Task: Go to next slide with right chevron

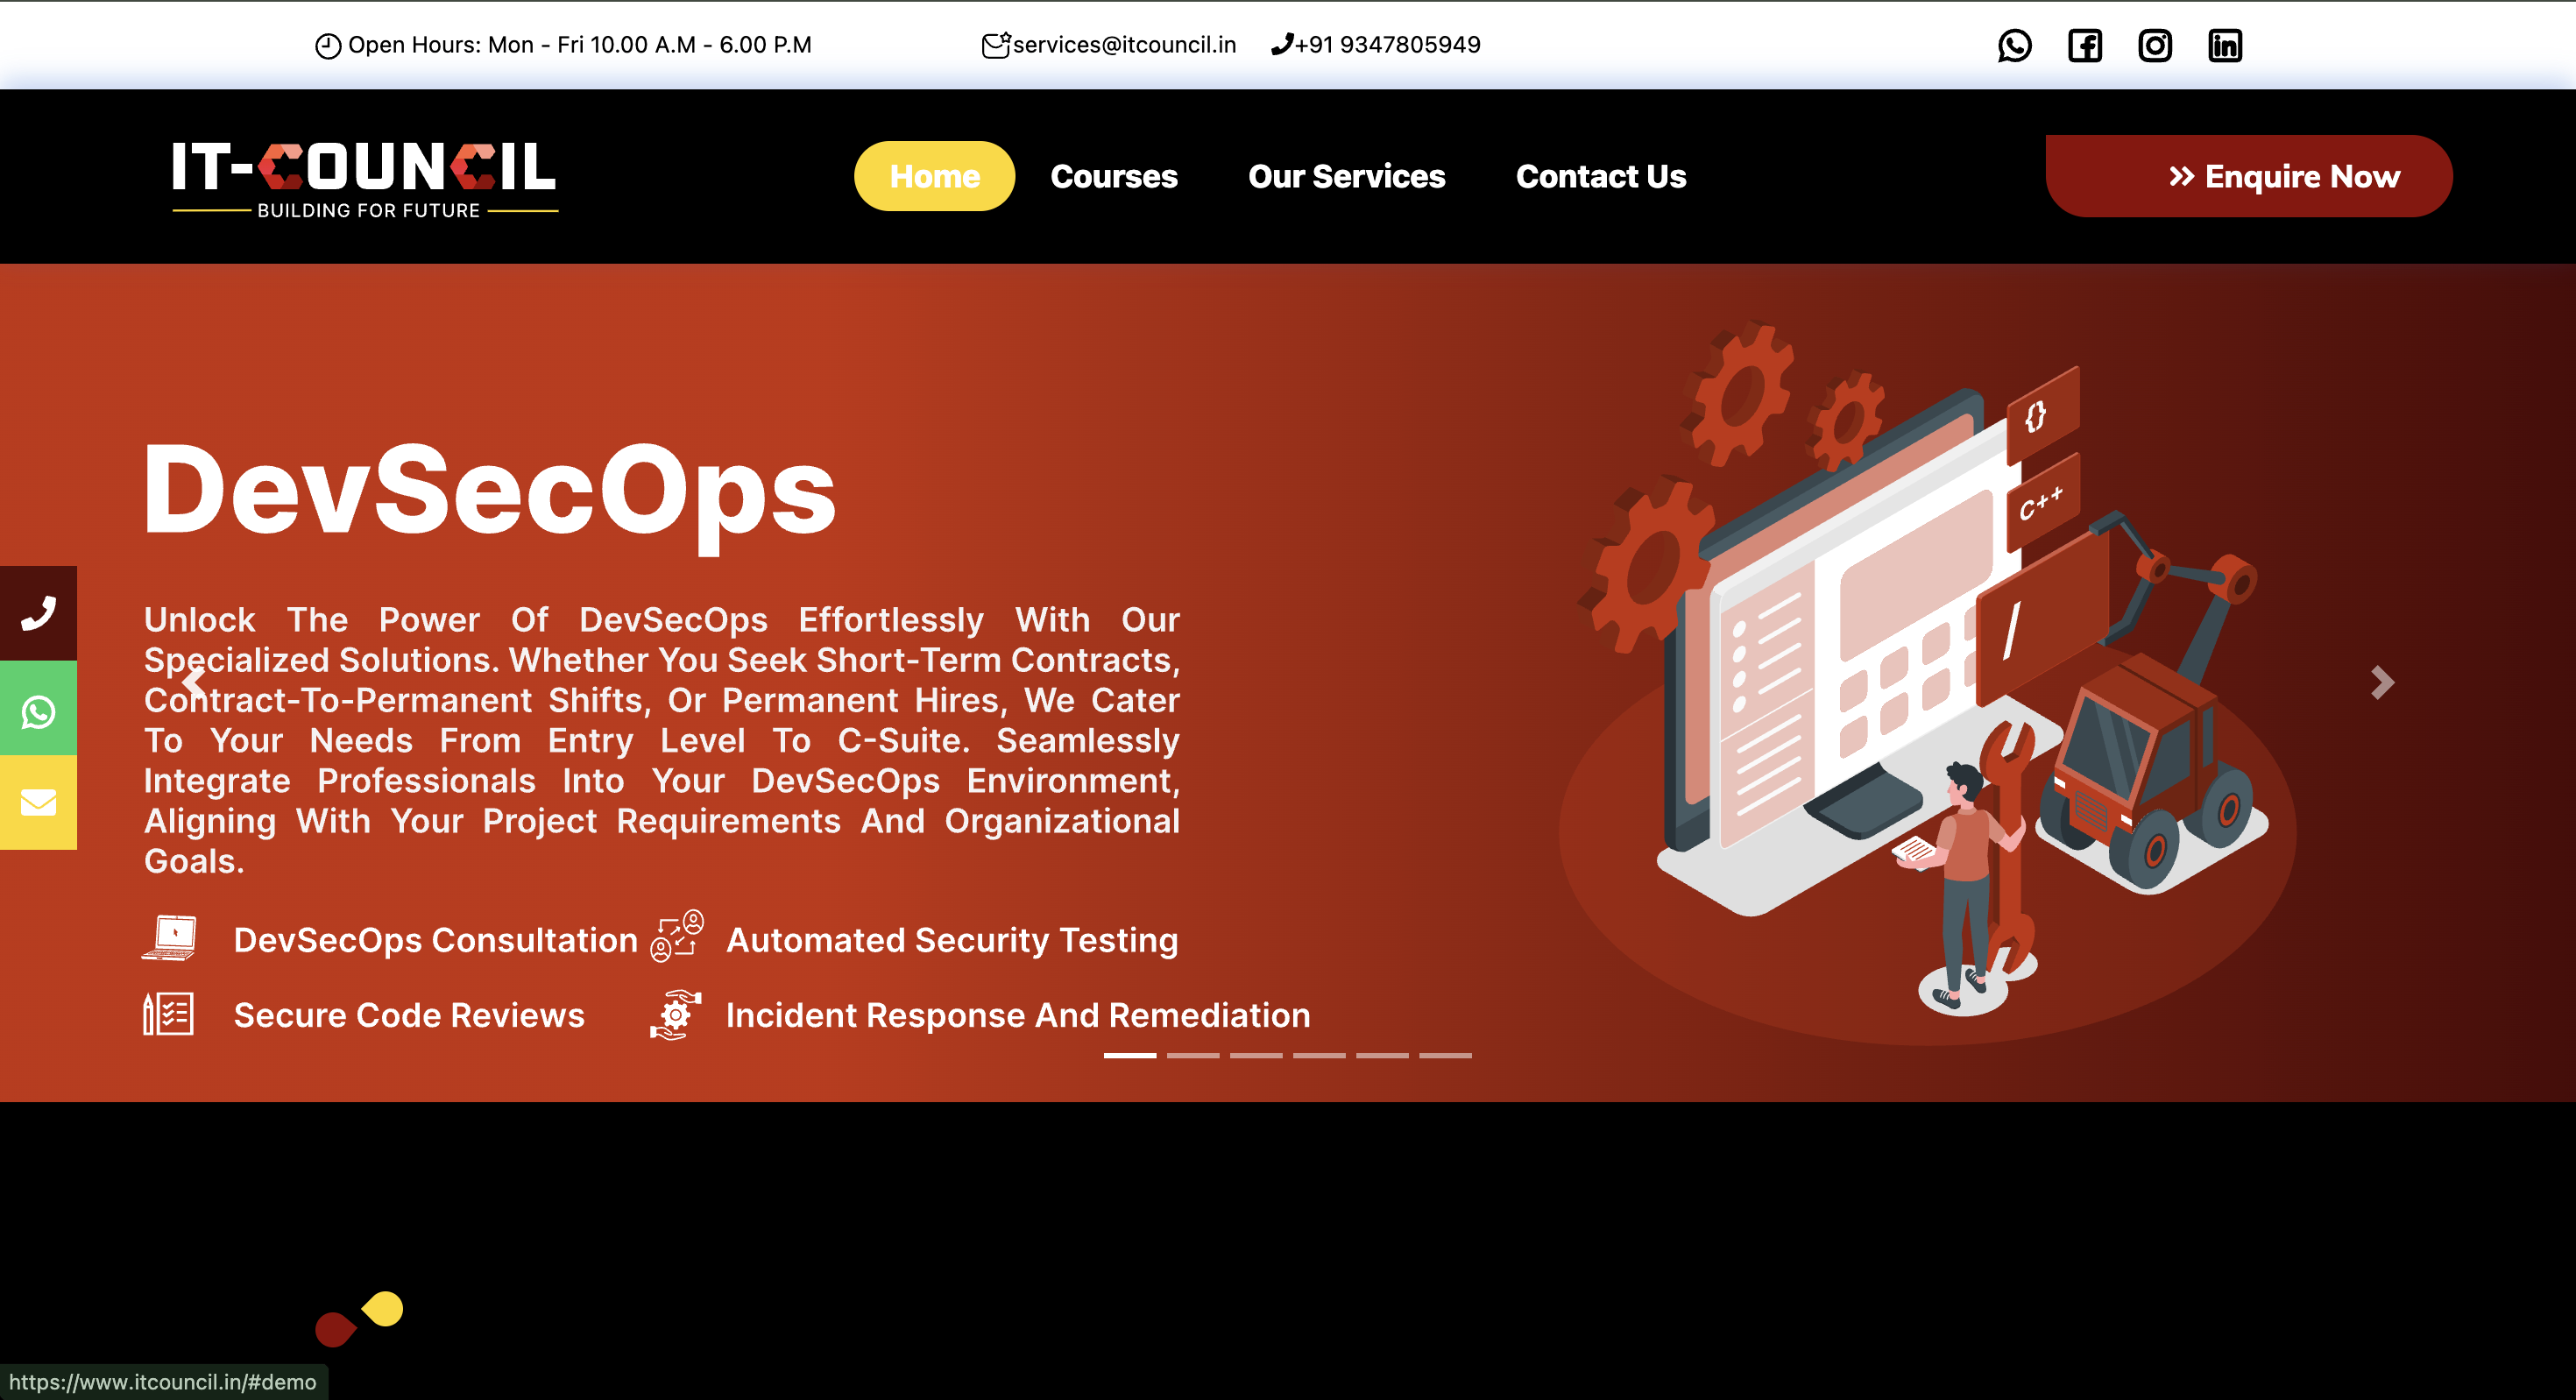Action: [2383, 682]
